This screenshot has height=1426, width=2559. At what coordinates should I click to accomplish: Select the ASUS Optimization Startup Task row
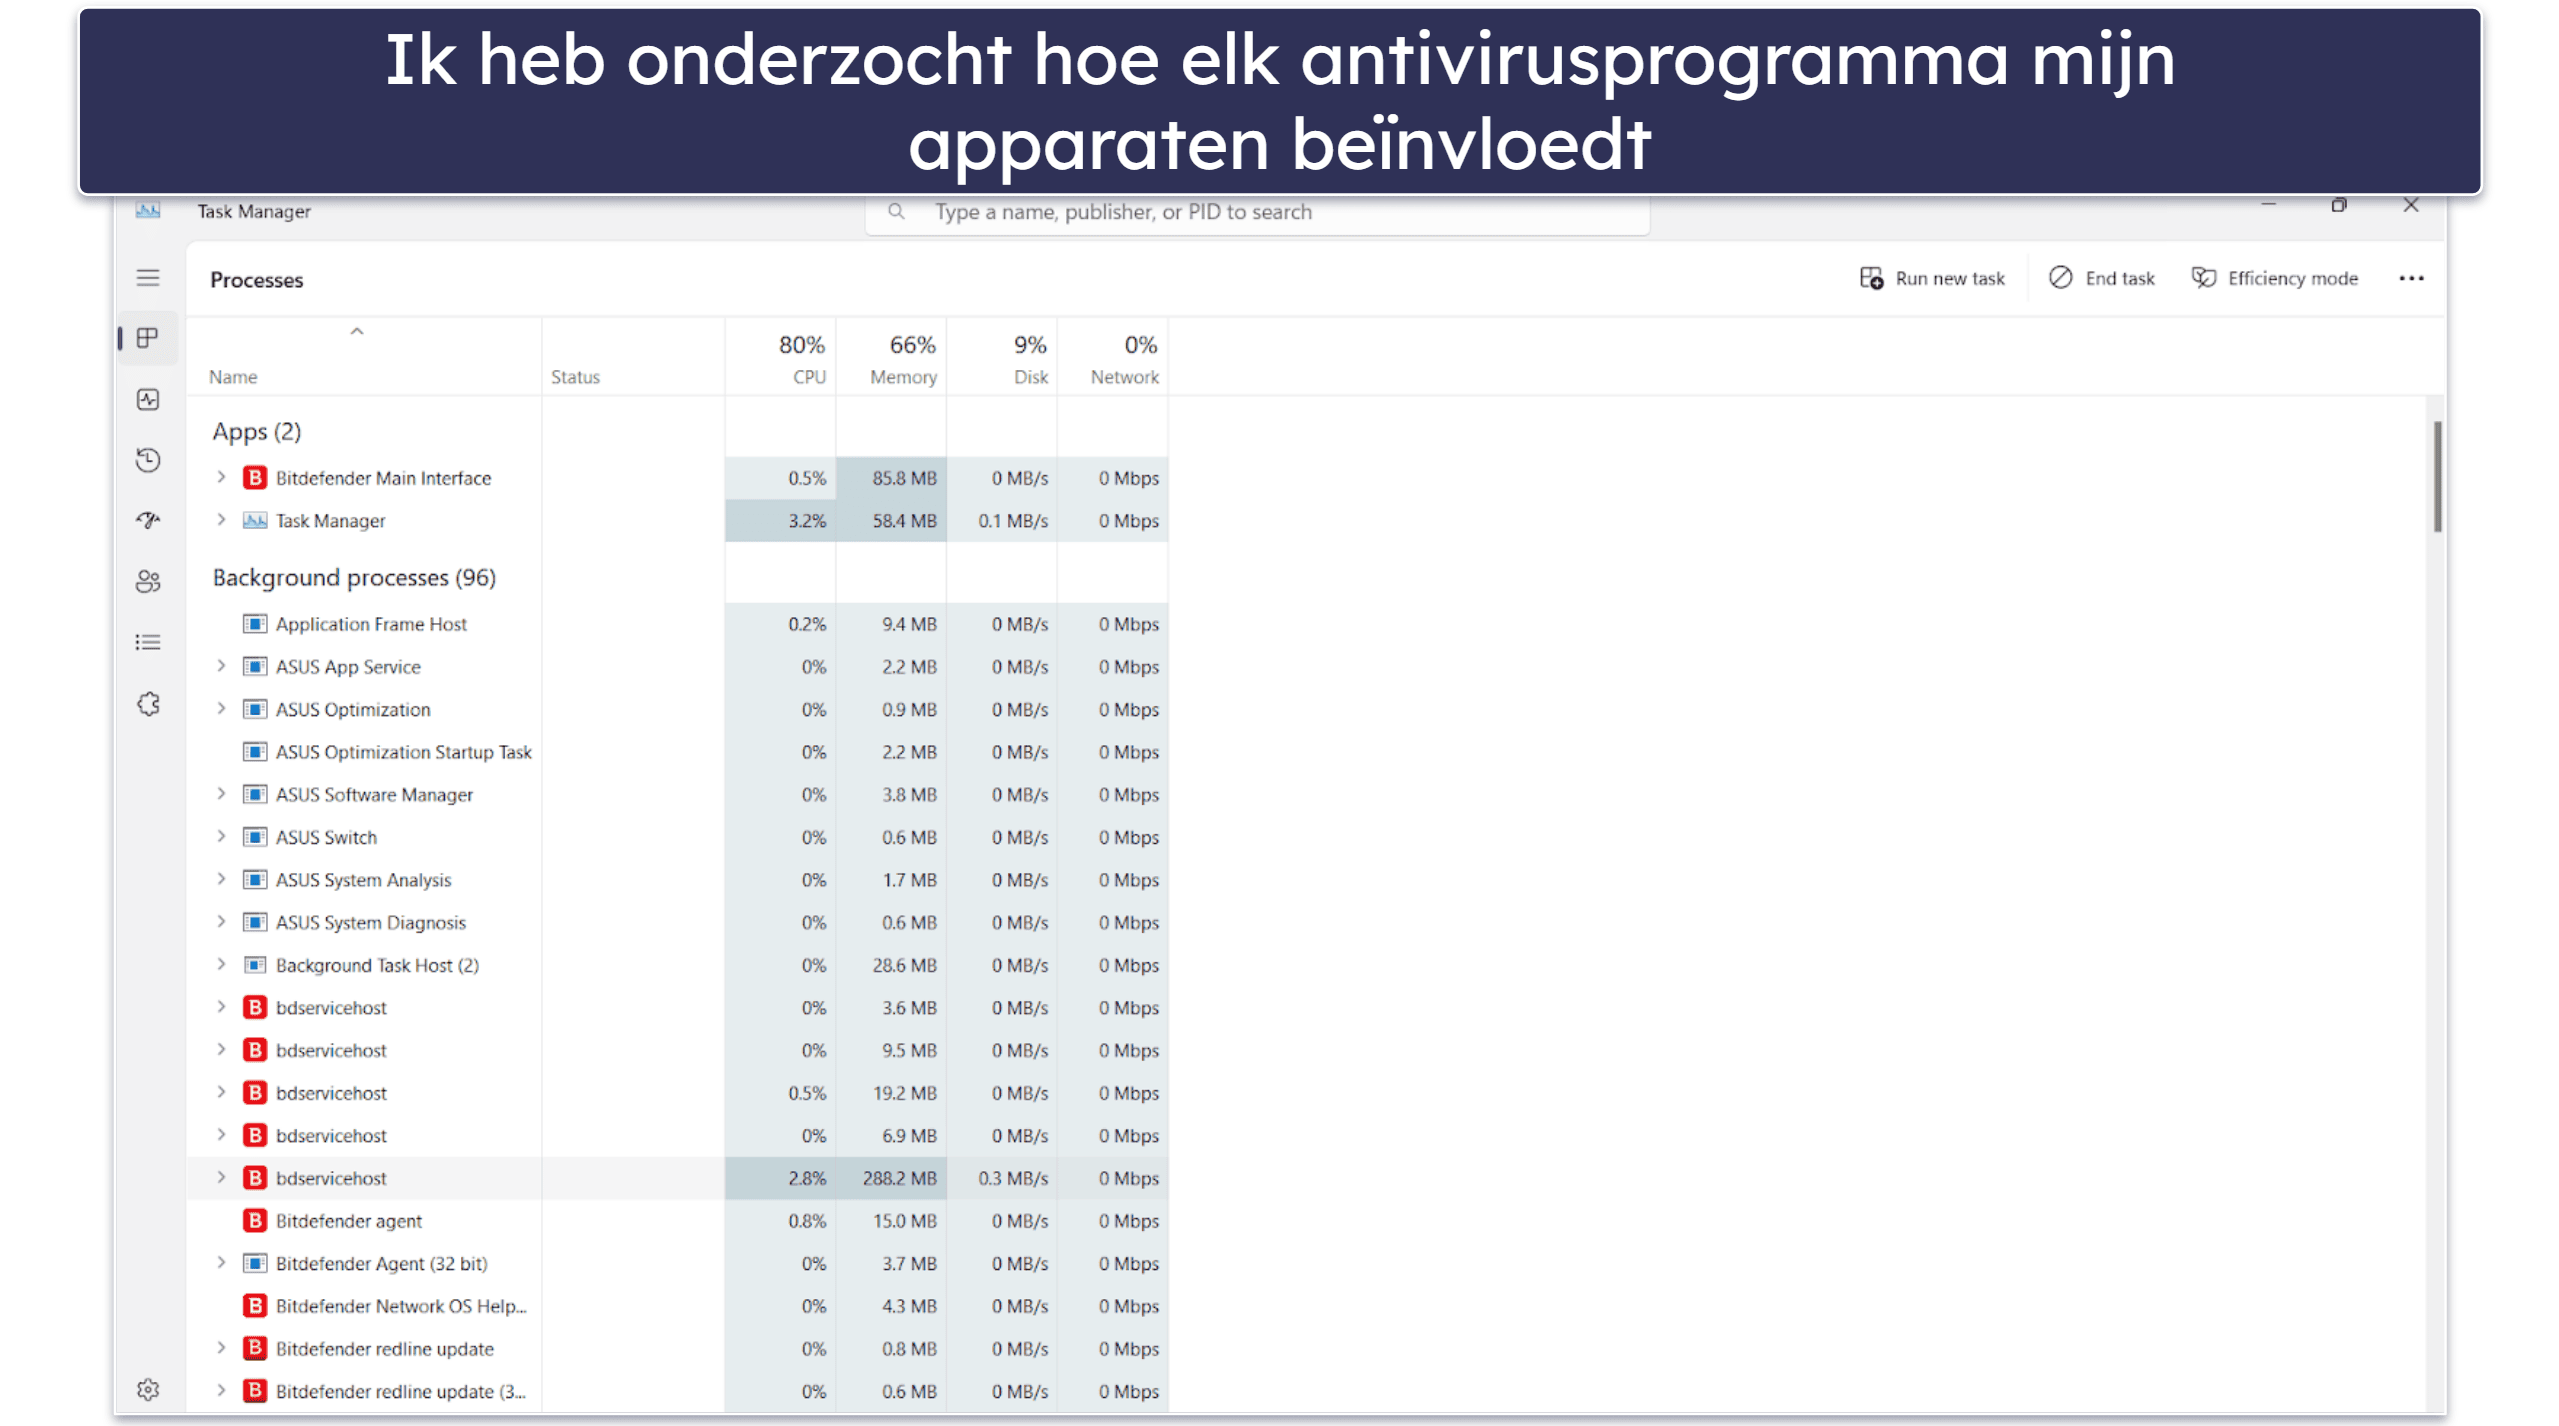[677, 752]
